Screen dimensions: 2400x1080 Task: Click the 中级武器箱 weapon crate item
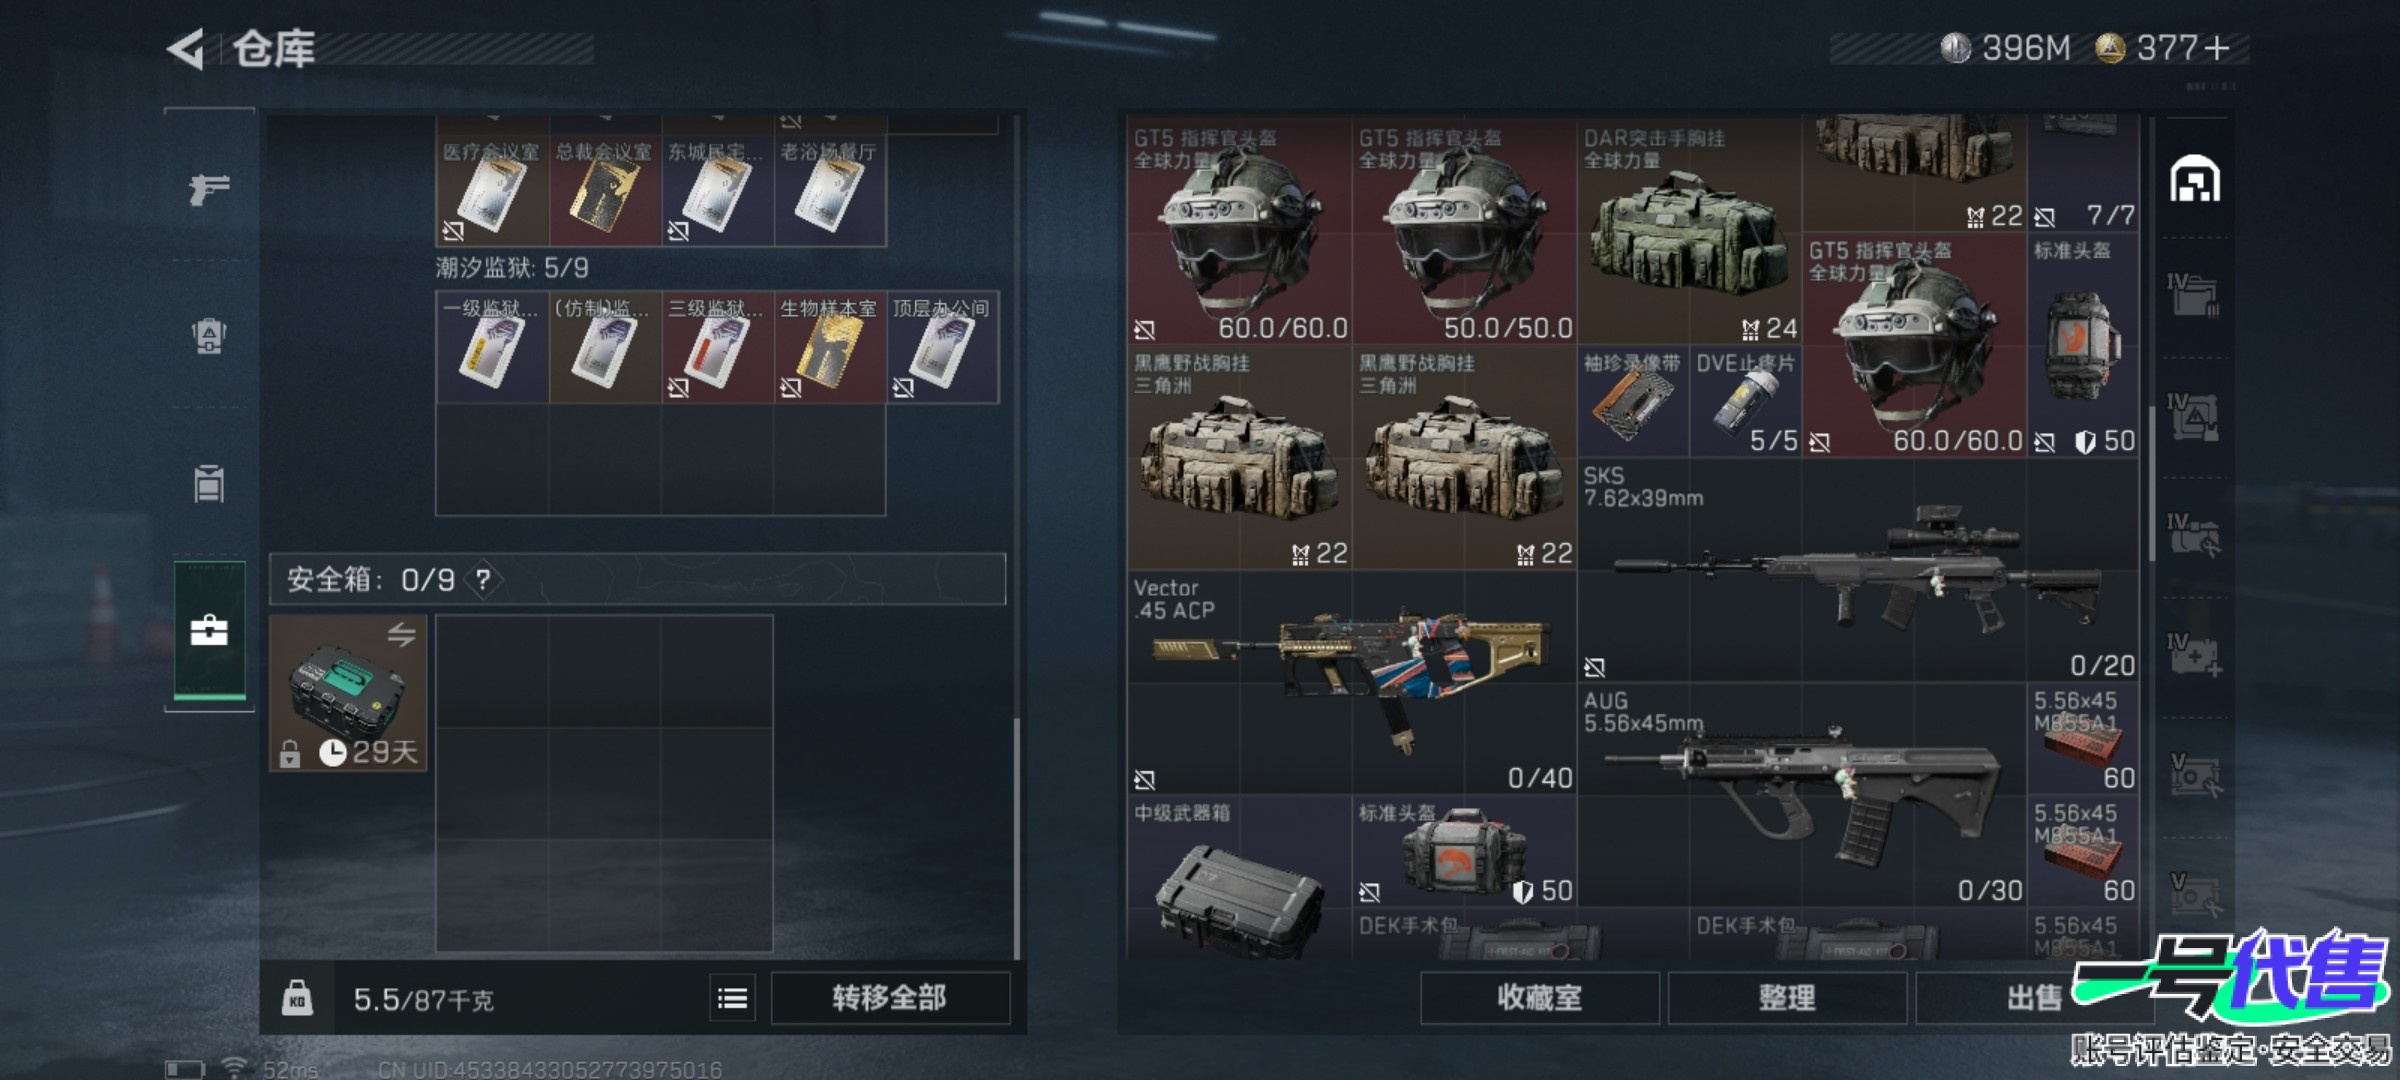coord(1239,878)
